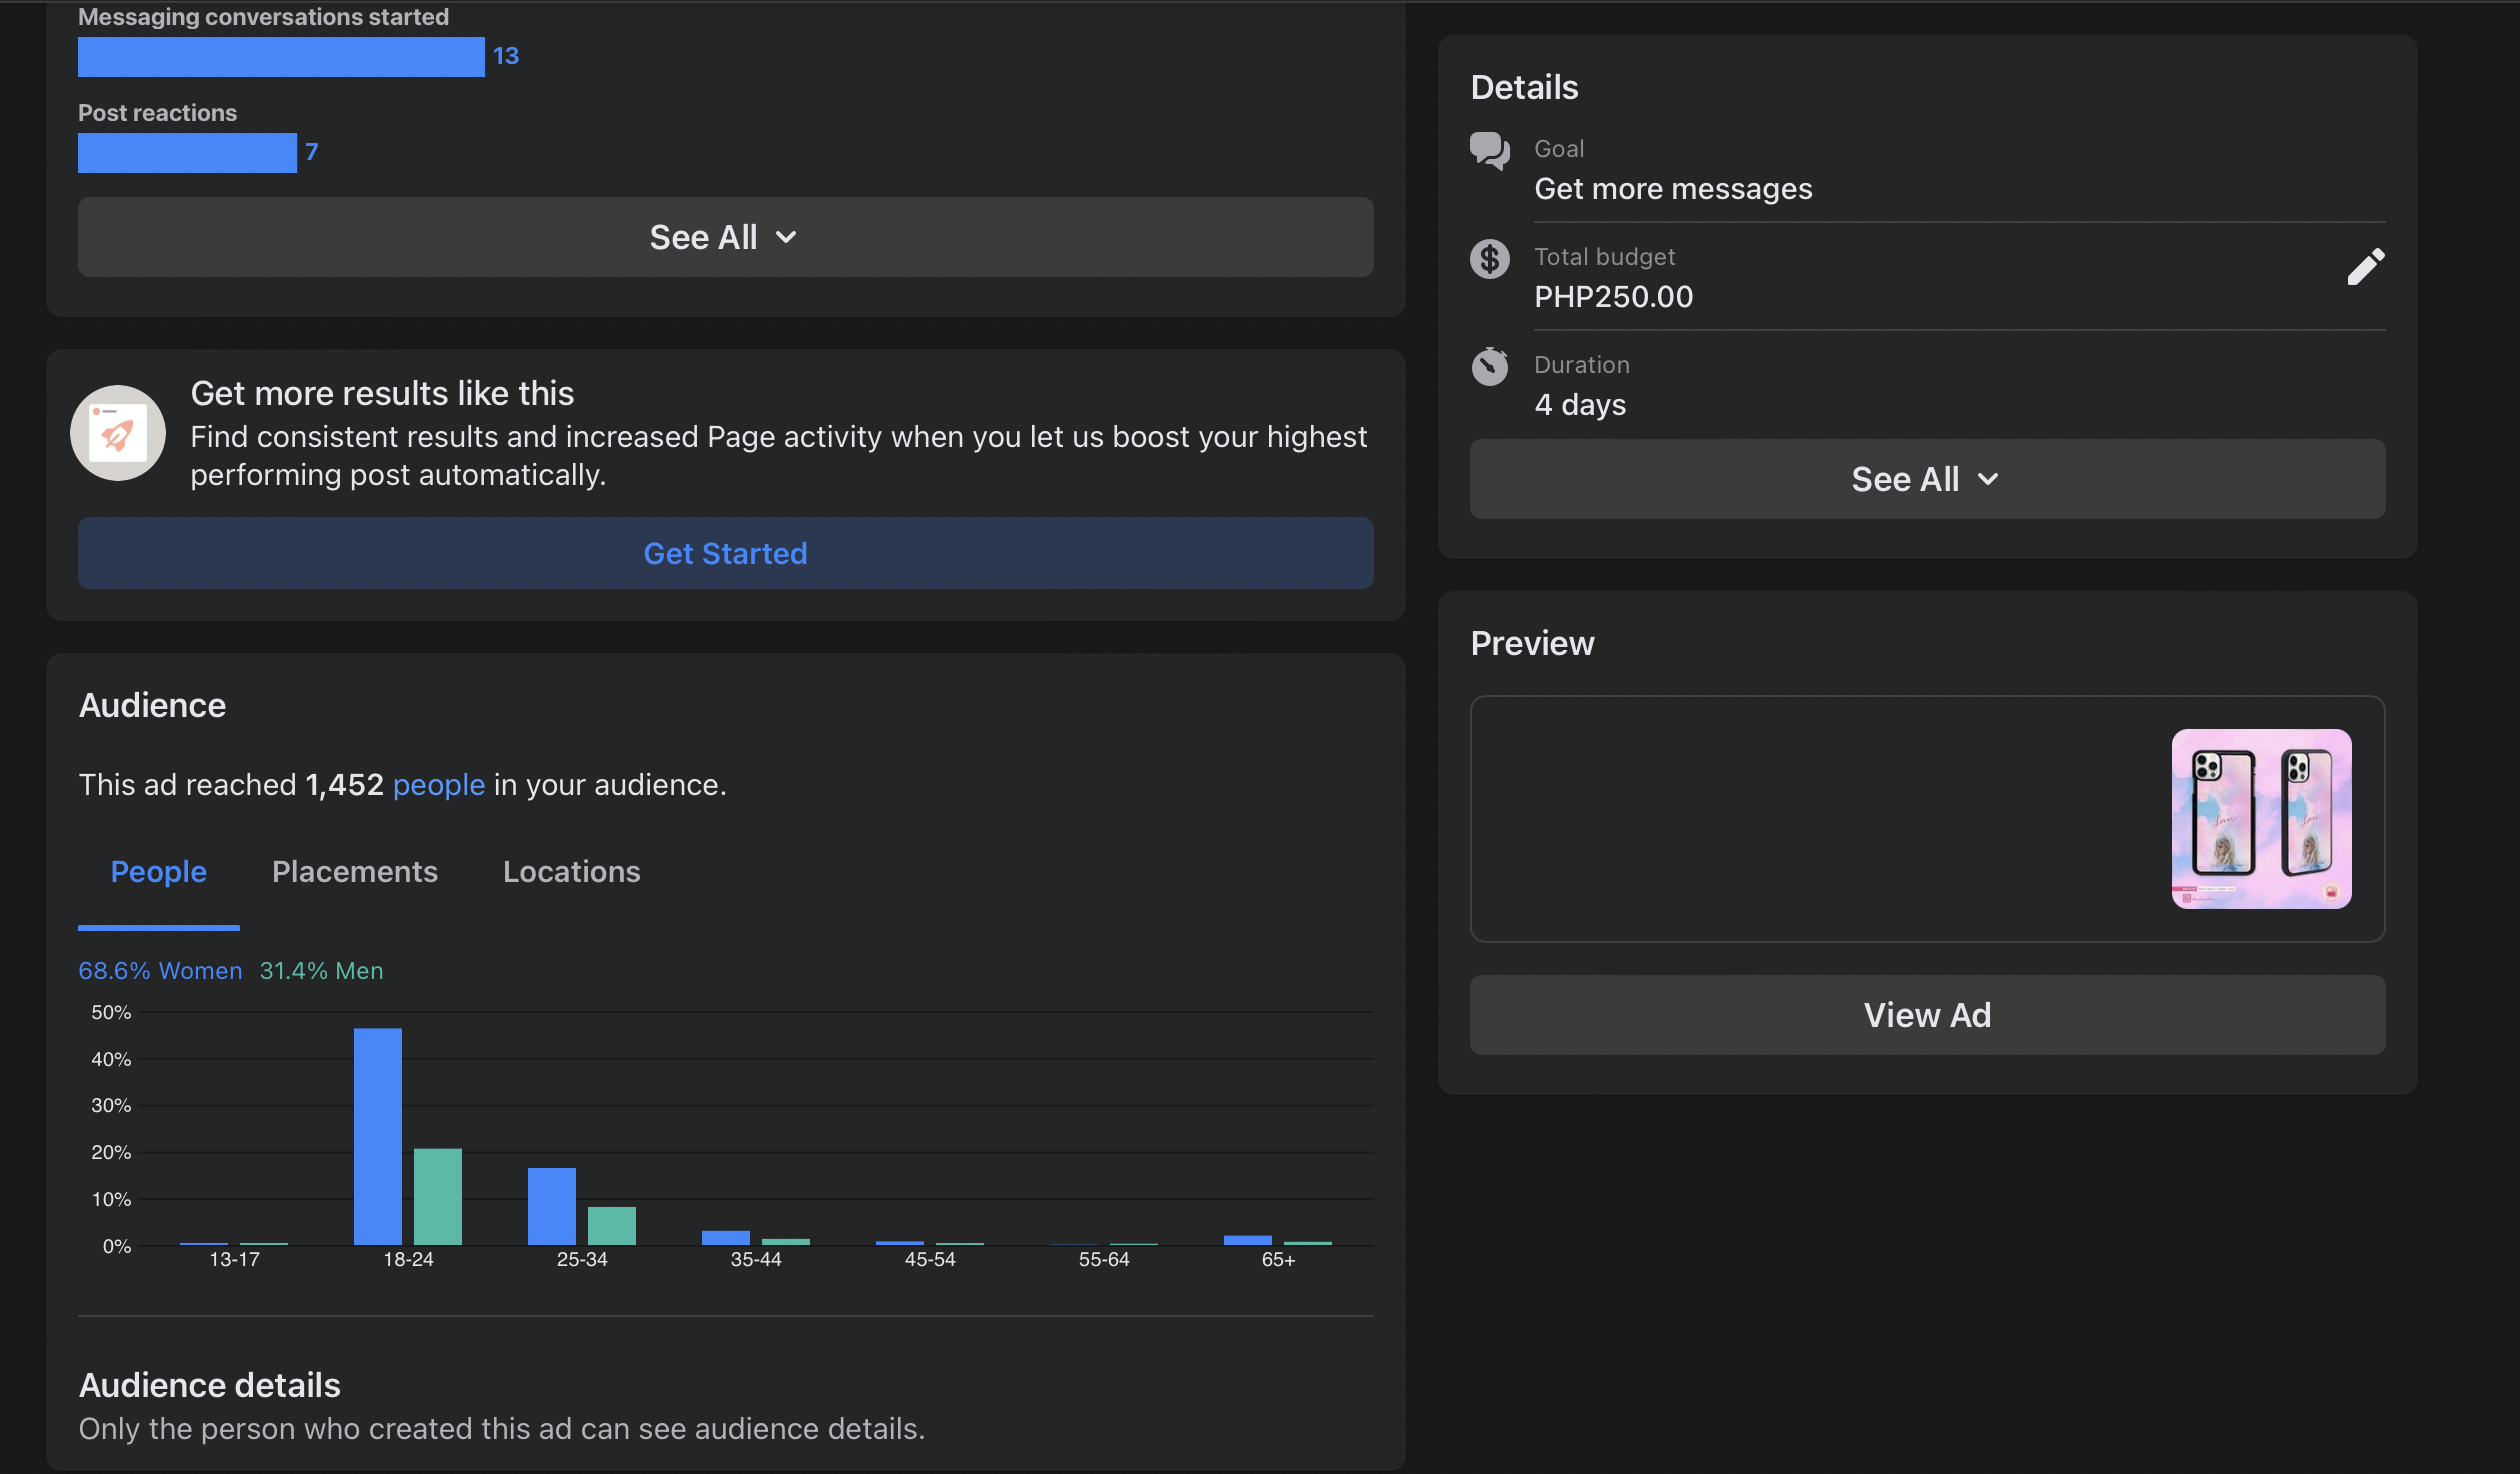The height and width of the screenshot is (1474, 2520).
Task: Click the '4 days' duration value
Action: 1580,405
